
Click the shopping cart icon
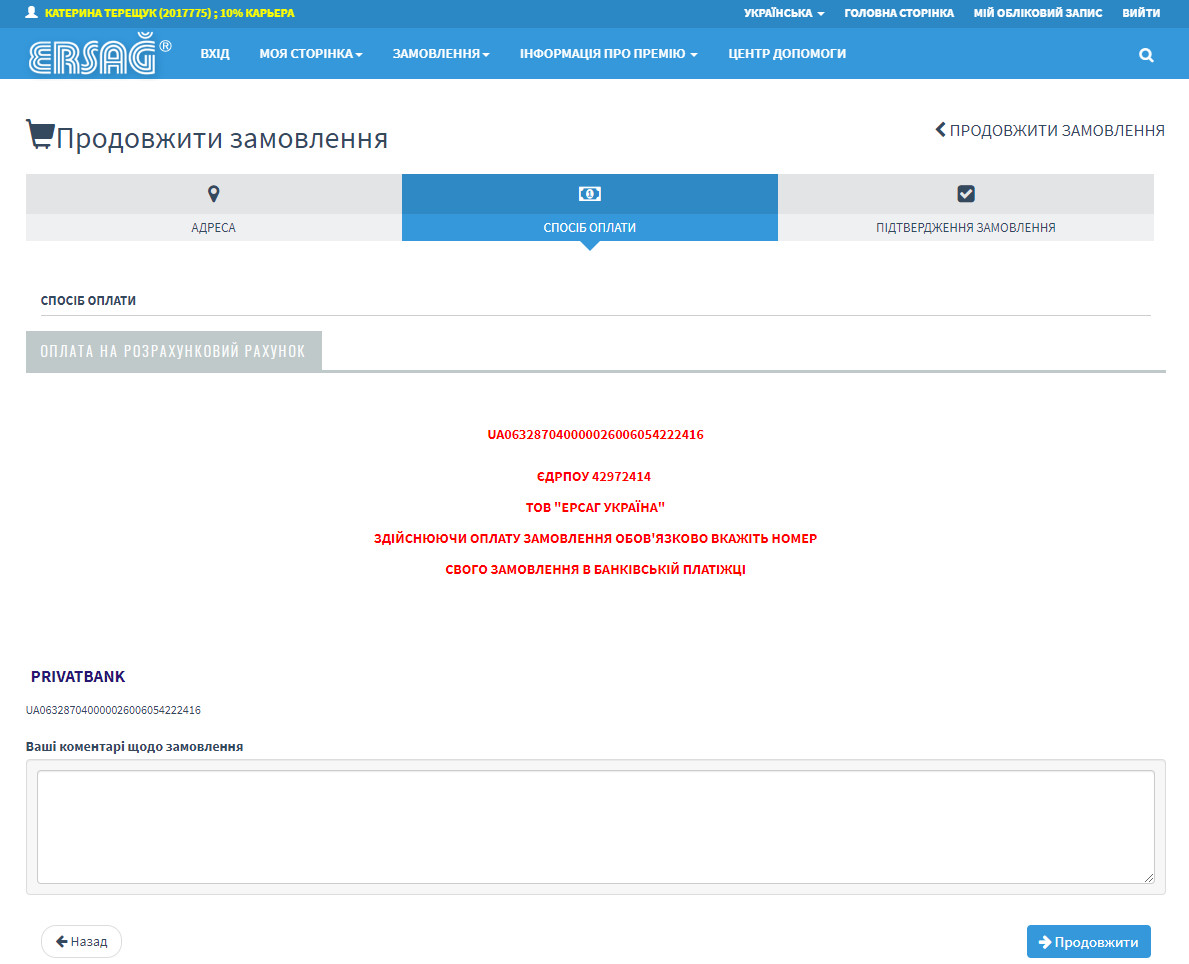(40, 135)
